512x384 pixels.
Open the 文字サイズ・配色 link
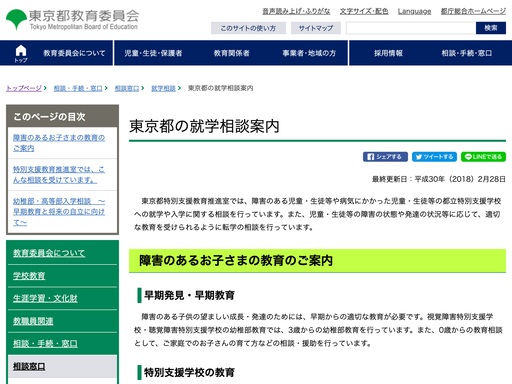pyautogui.click(x=364, y=11)
